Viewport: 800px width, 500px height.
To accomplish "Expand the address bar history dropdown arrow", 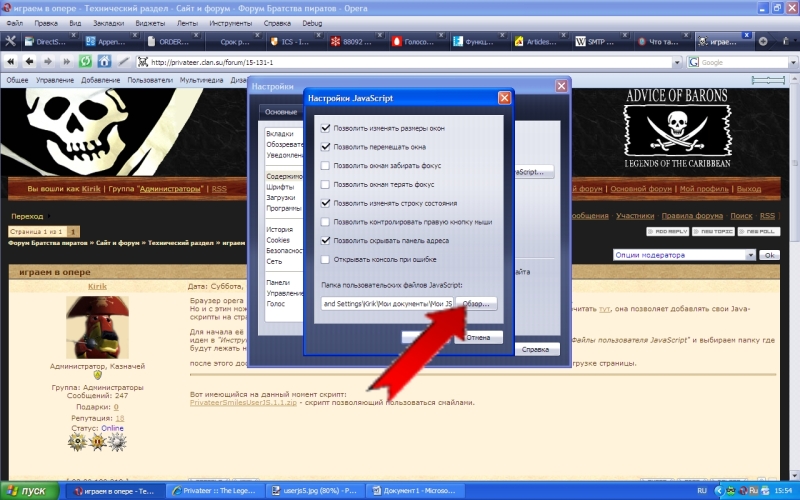I will pos(677,63).
